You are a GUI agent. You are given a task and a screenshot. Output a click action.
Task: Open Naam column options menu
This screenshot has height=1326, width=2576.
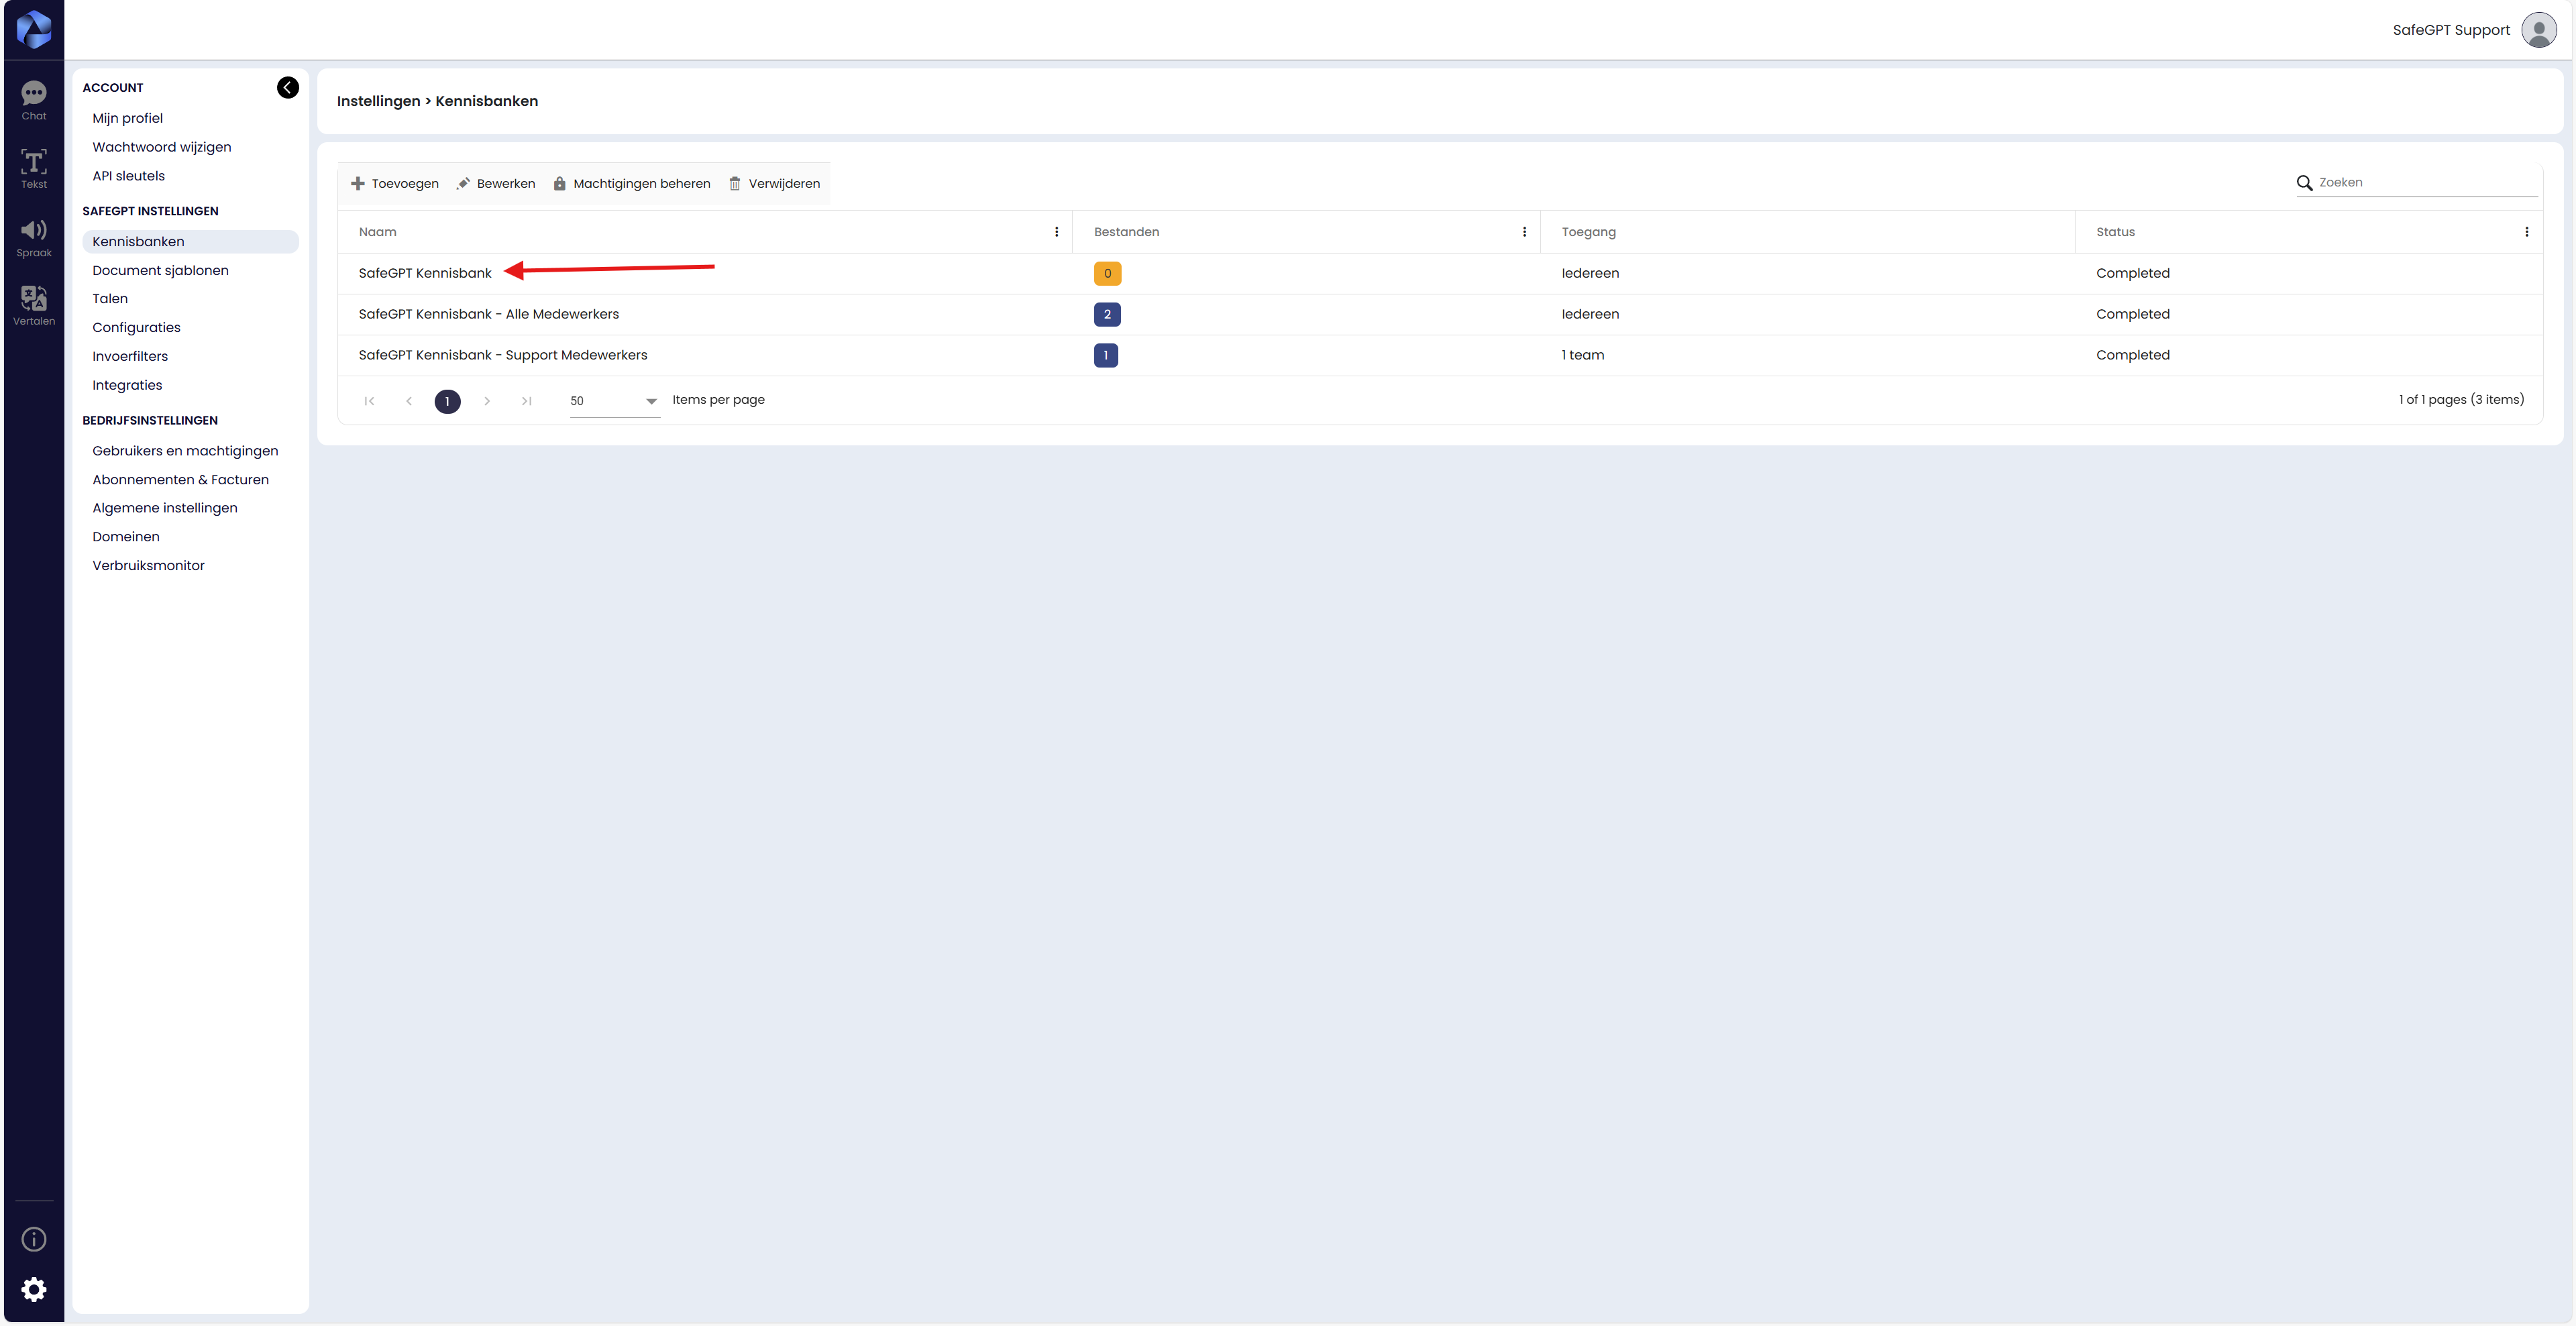[x=1056, y=232]
